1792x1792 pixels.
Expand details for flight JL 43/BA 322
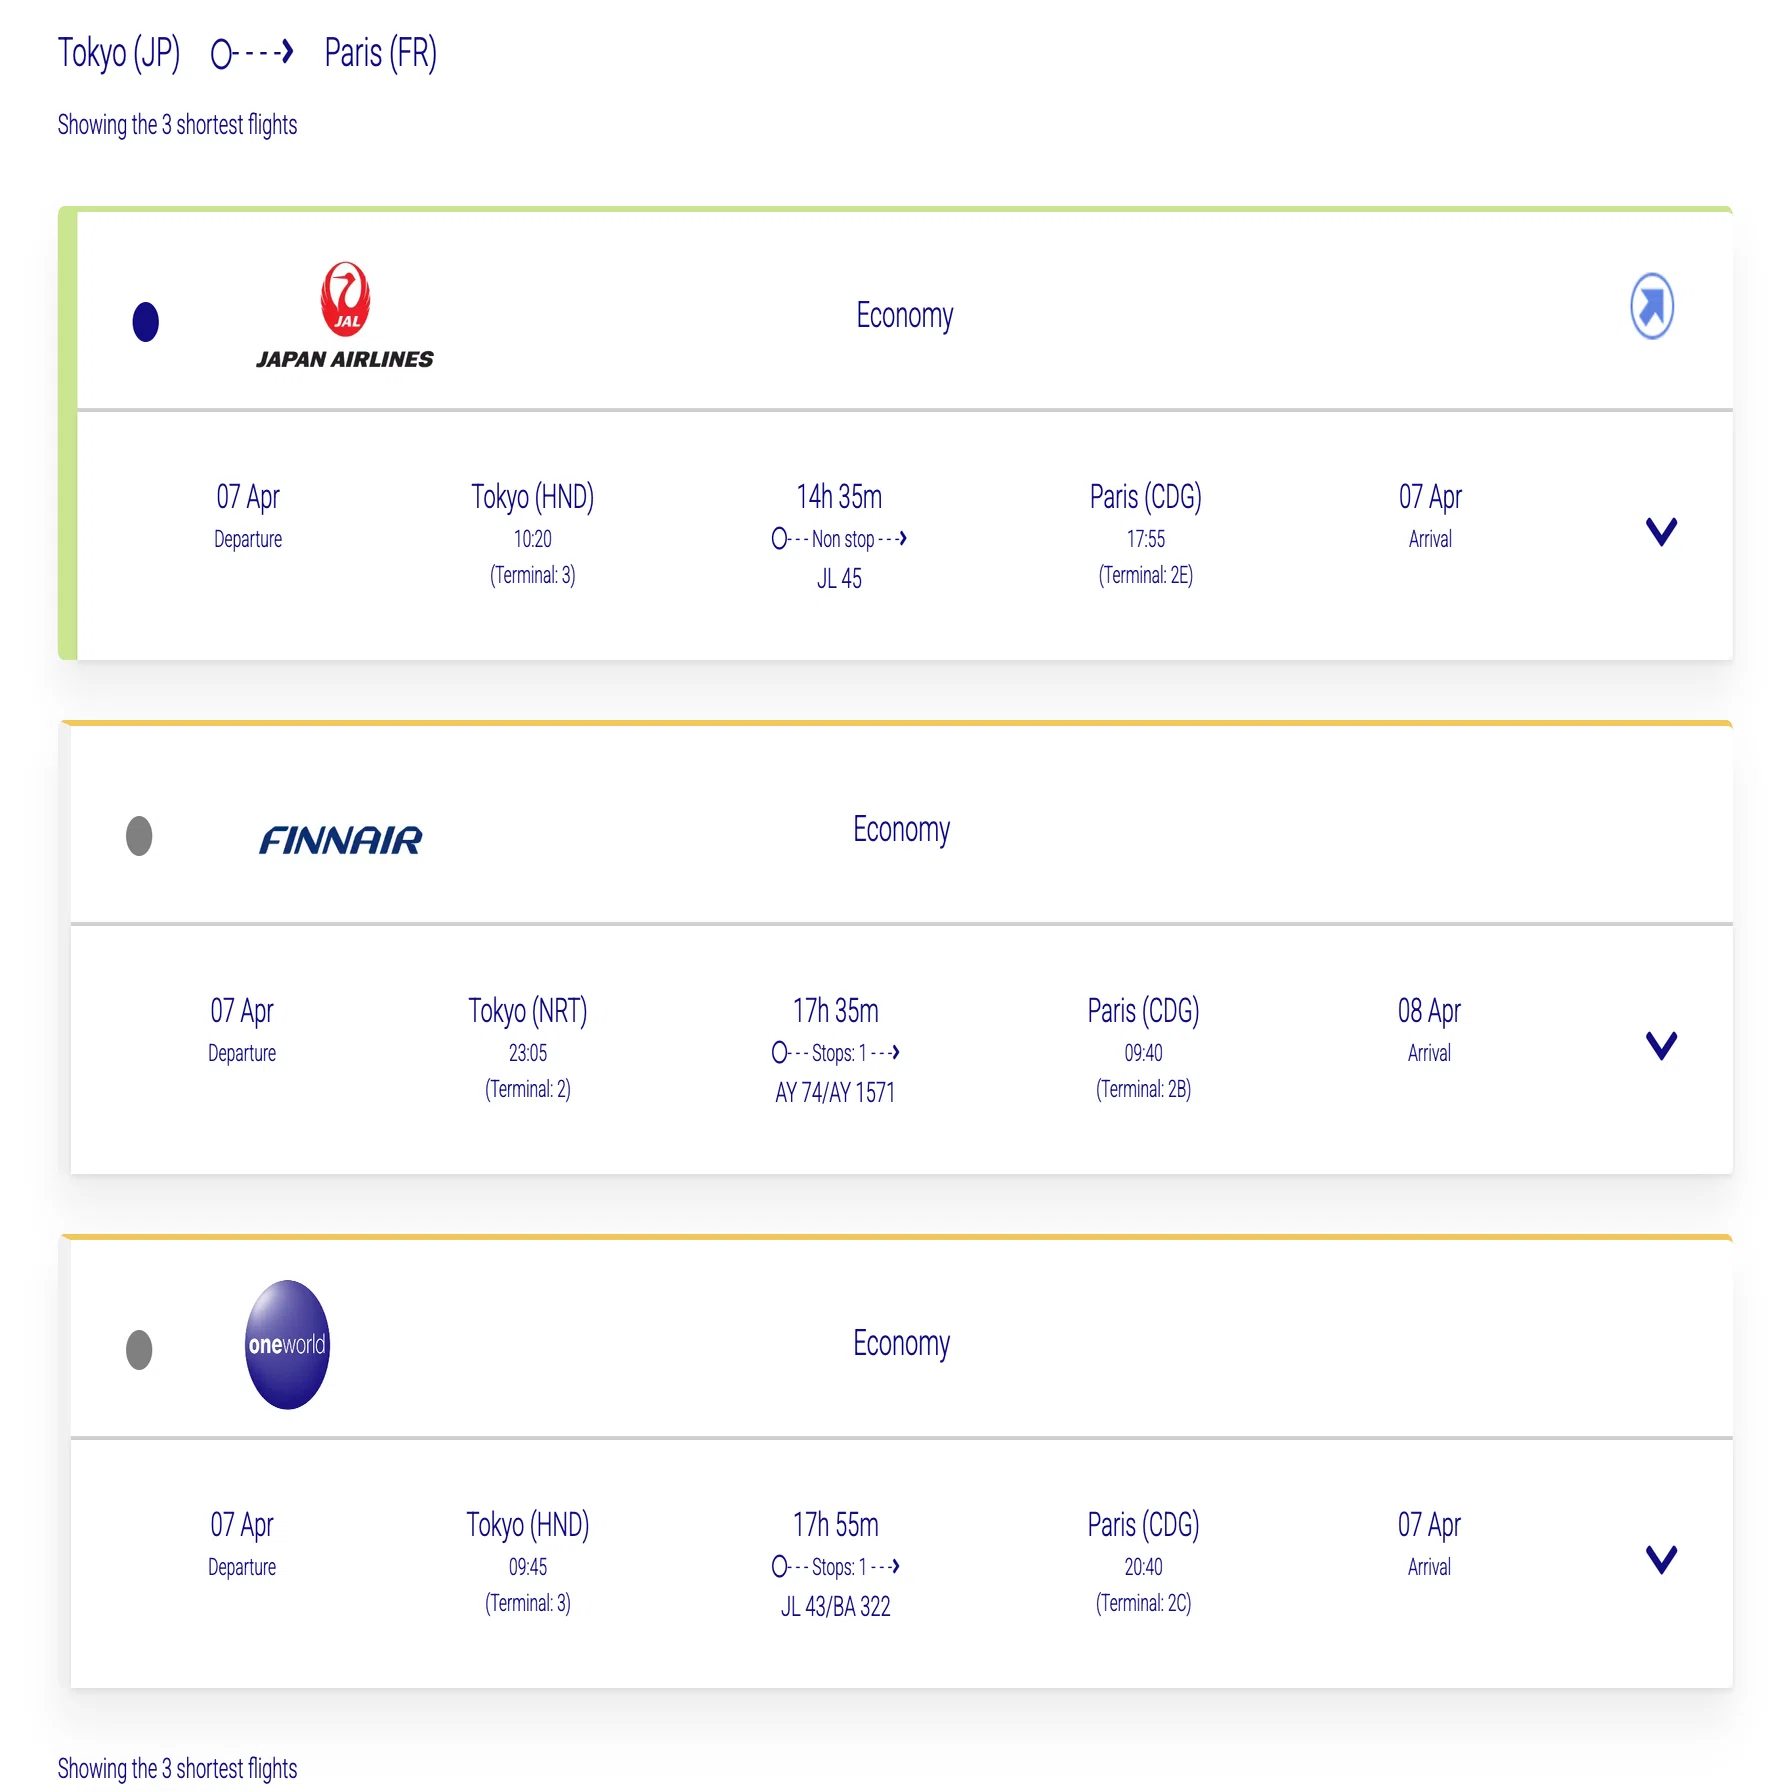coord(1661,1559)
